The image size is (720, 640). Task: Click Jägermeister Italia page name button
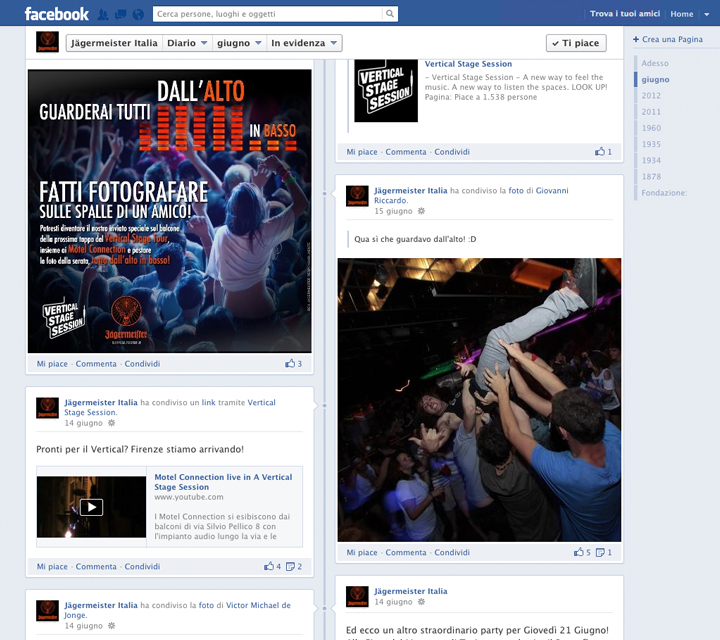click(114, 43)
